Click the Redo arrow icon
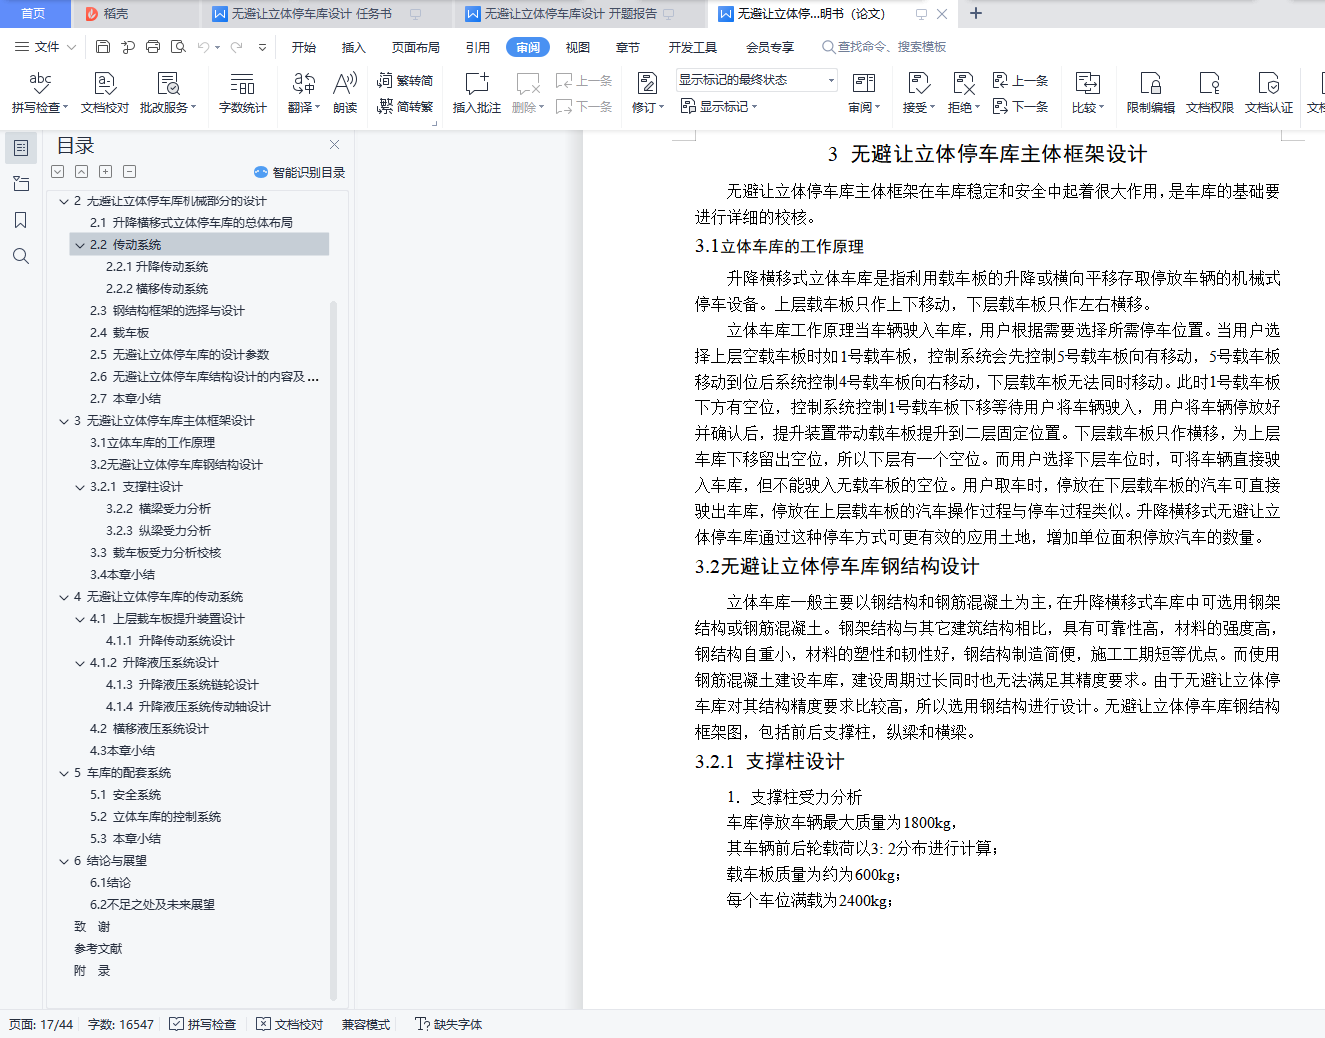1325x1038 pixels. coord(236,47)
